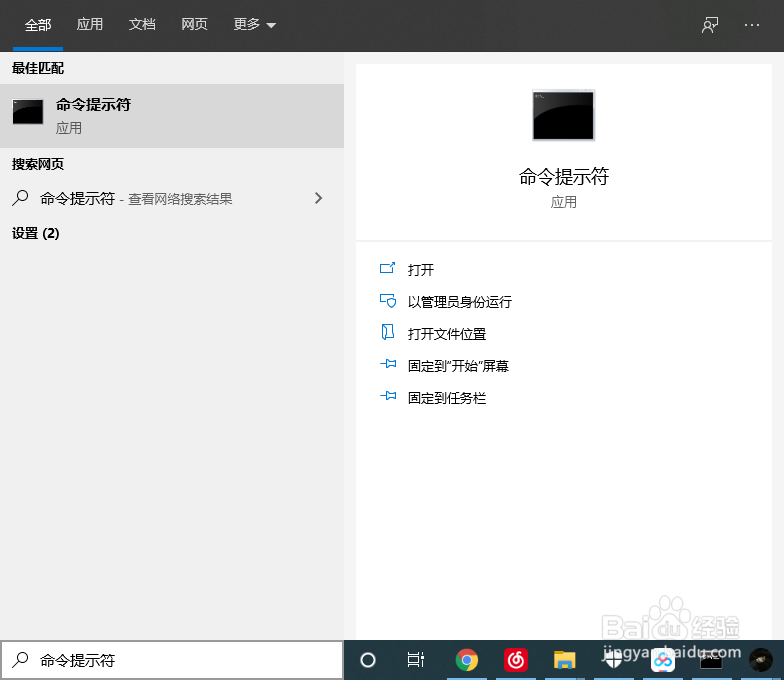Click the 命令提示符 title in details pane
This screenshot has height=680, width=784.
tap(564, 176)
